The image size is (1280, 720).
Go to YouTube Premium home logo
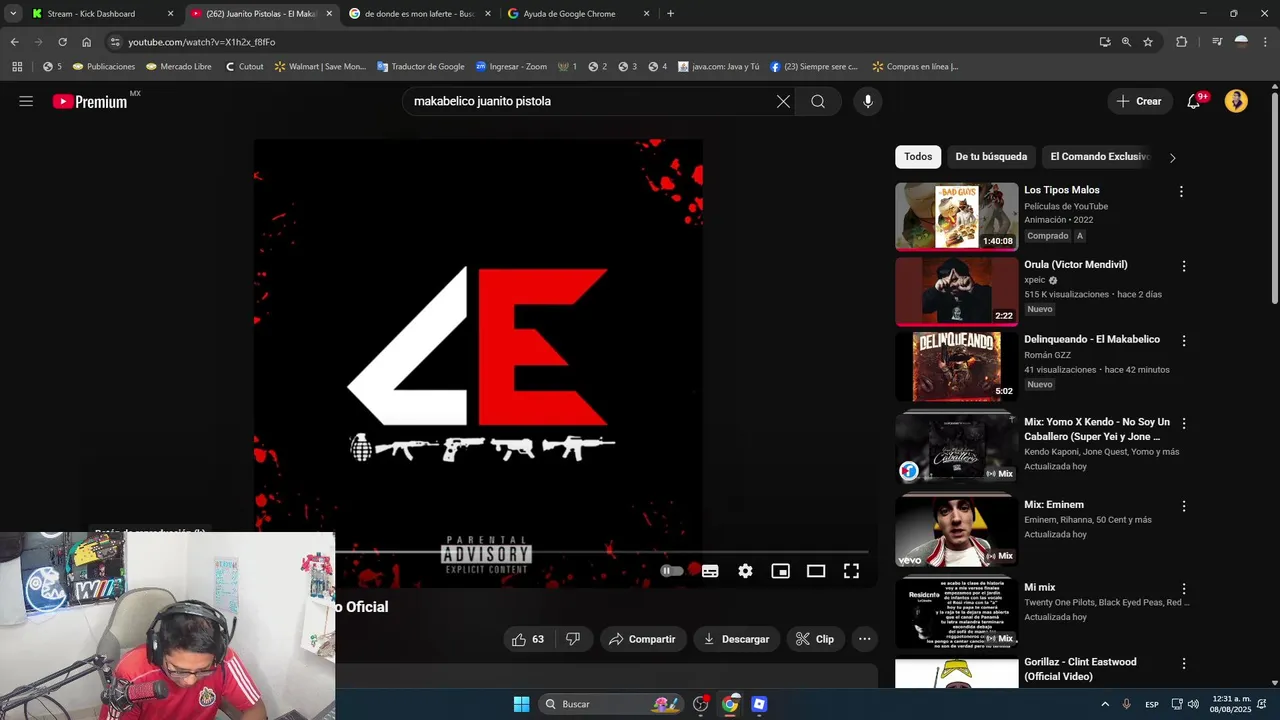coord(90,101)
